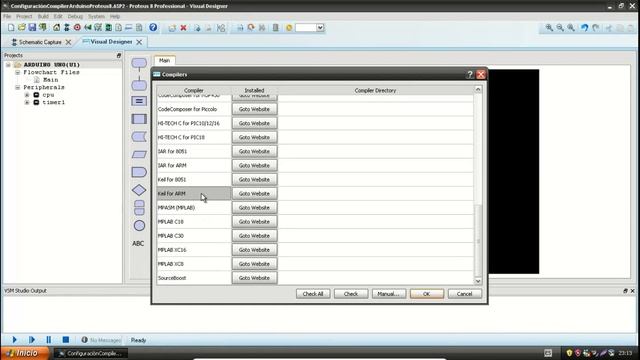Confirm the Compilers dialog with OK

tap(427, 294)
